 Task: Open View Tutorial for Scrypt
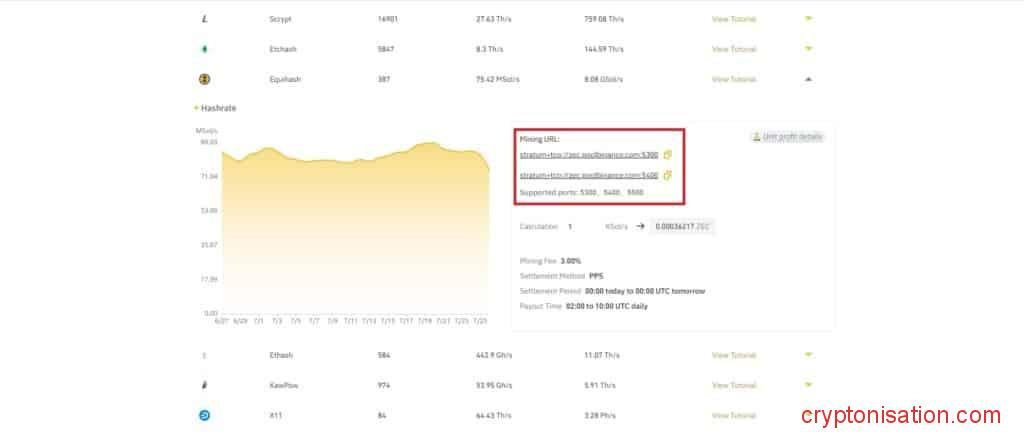point(733,19)
